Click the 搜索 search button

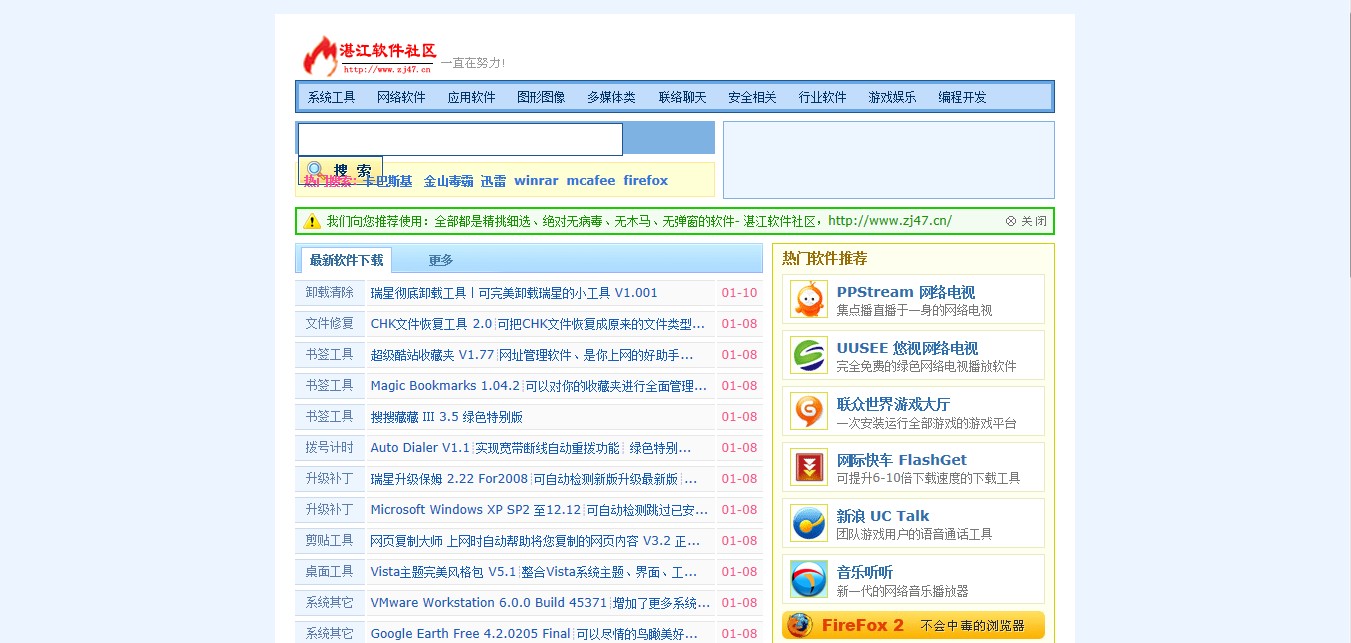(x=340, y=170)
